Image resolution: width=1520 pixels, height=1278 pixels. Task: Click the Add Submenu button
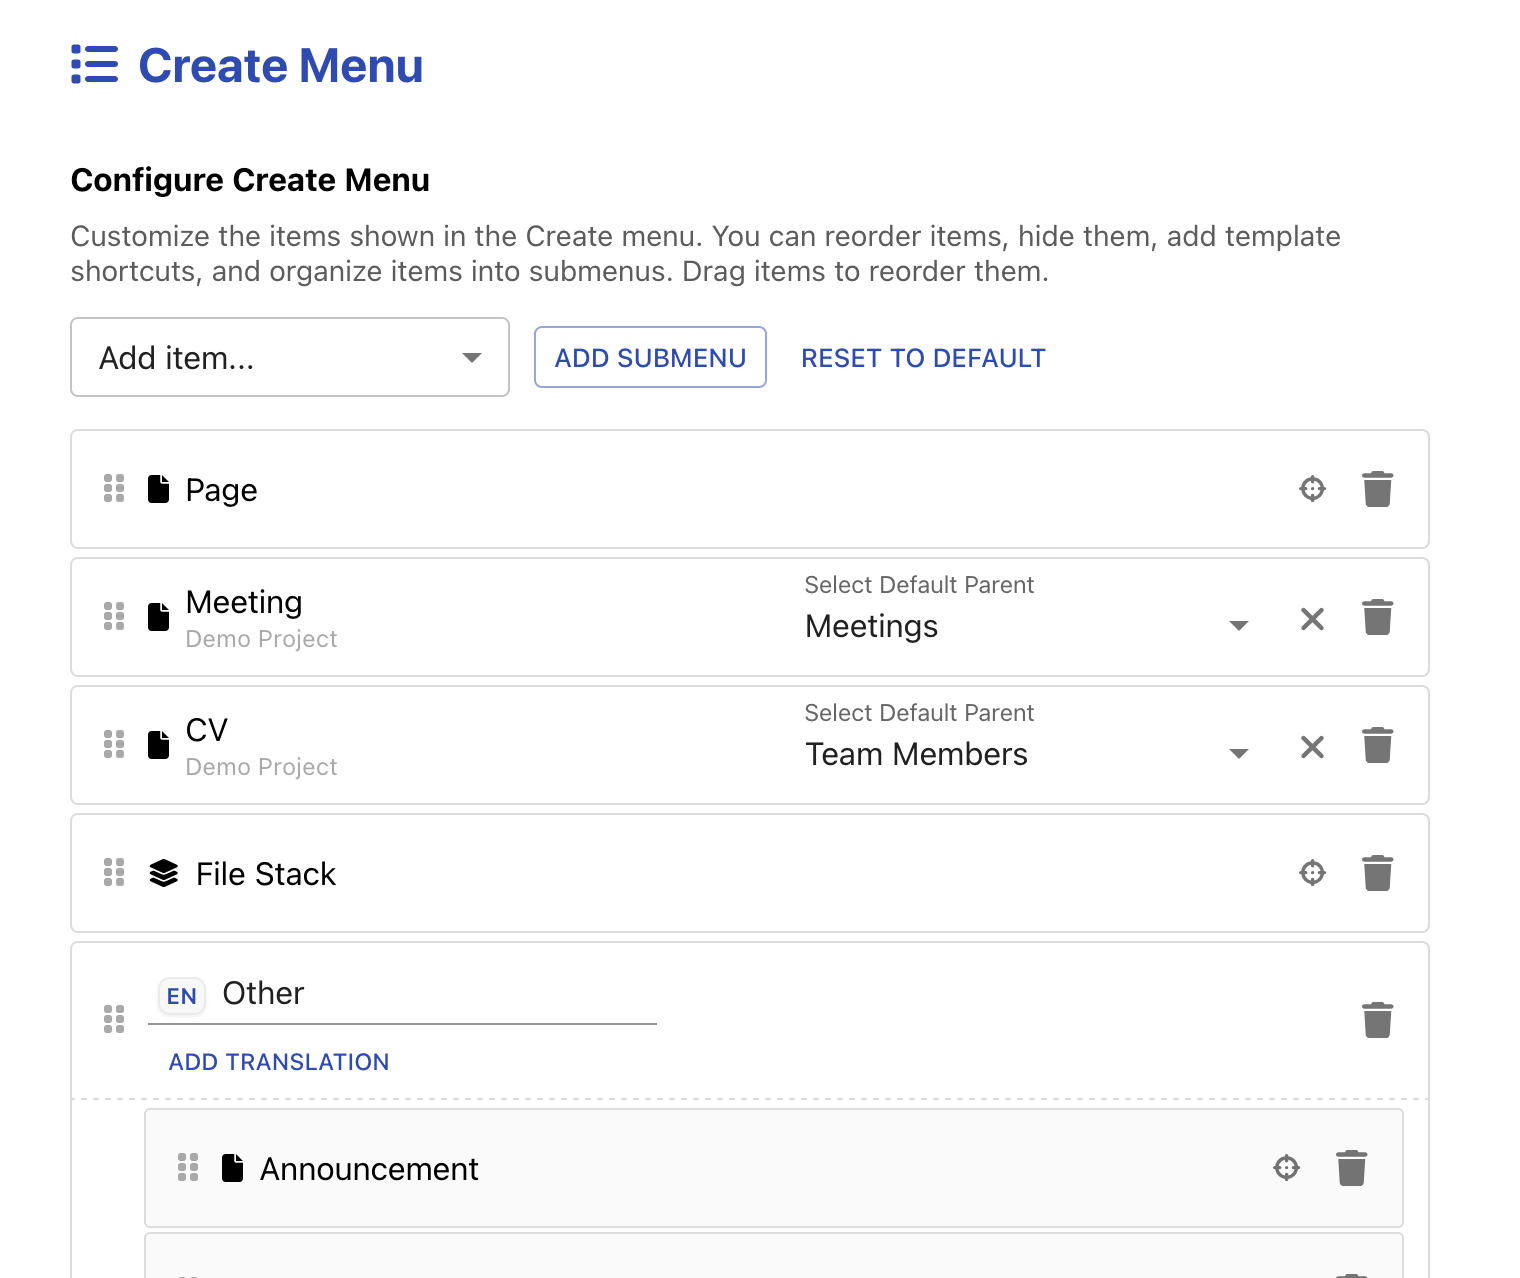(650, 357)
